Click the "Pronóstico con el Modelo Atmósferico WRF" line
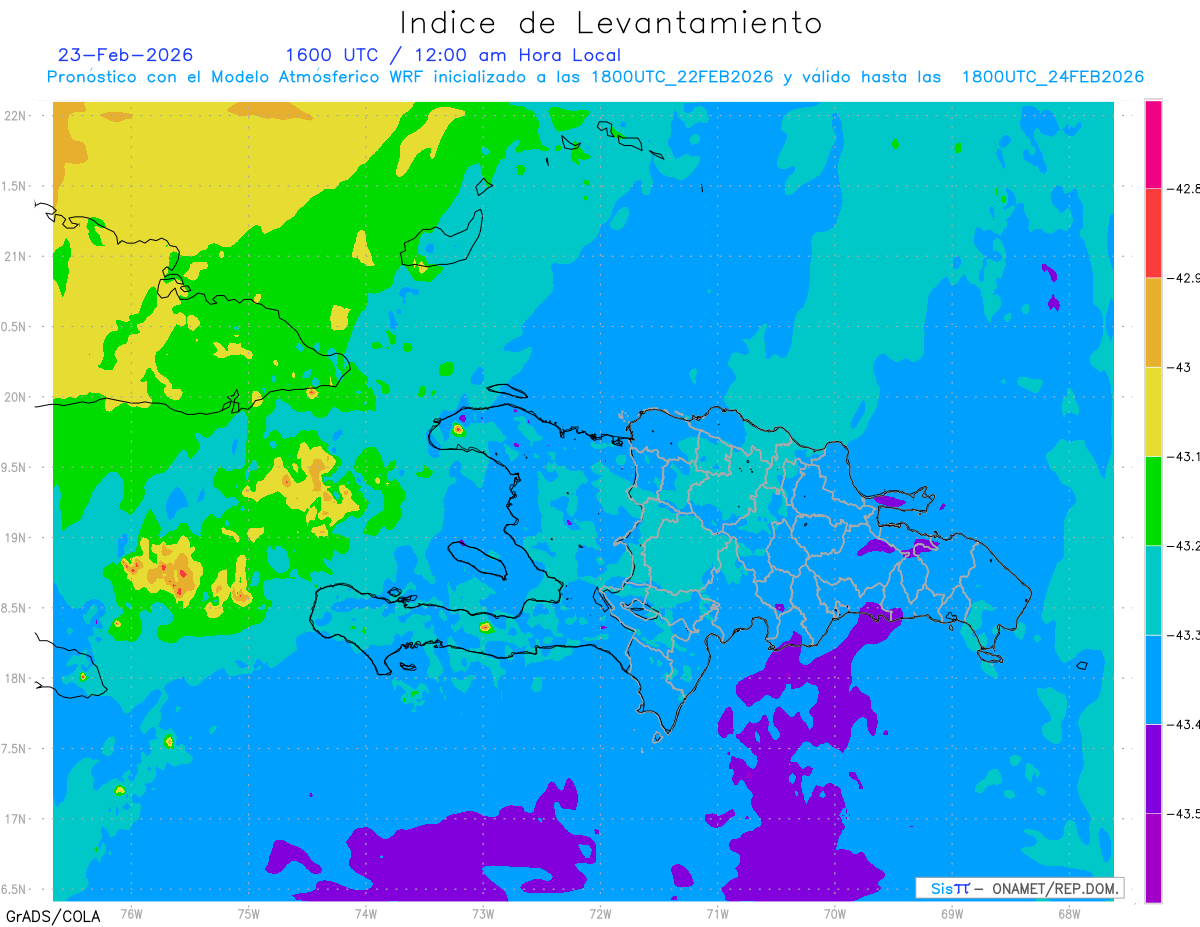Image resolution: width=1200 pixels, height=927 pixels. 595,78
